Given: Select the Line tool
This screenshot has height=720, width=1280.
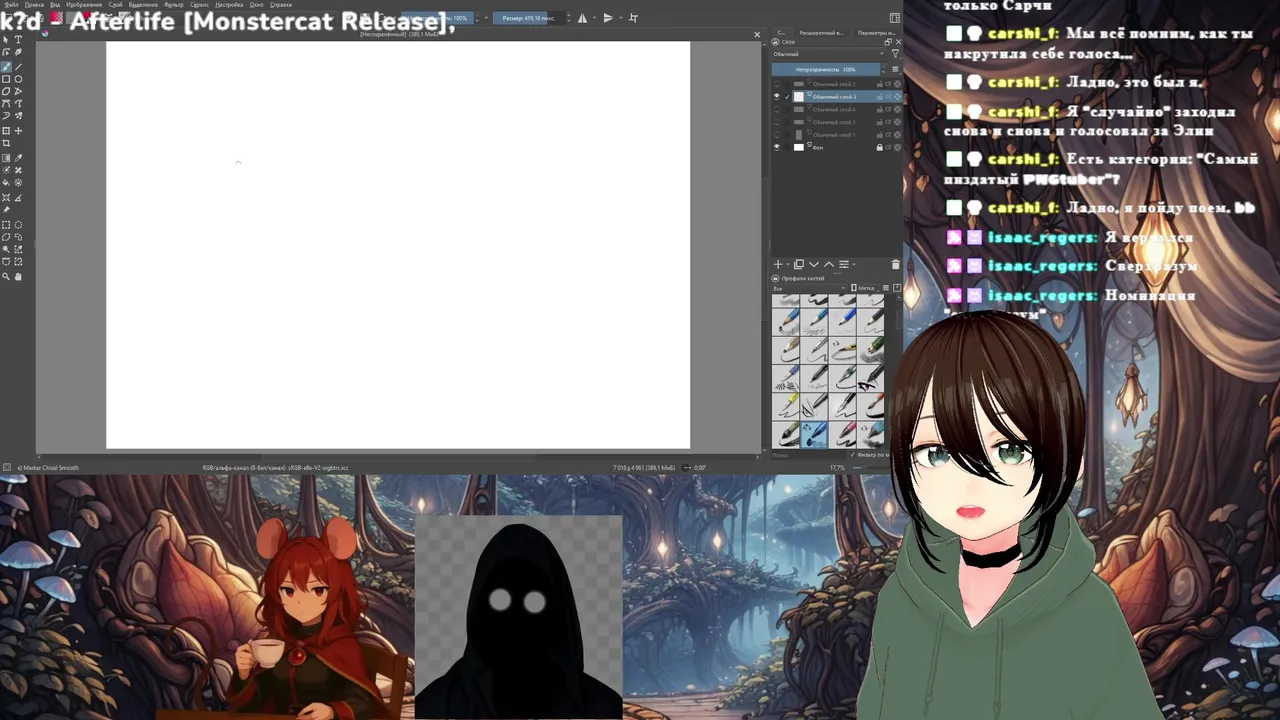Looking at the screenshot, I should [x=18, y=66].
